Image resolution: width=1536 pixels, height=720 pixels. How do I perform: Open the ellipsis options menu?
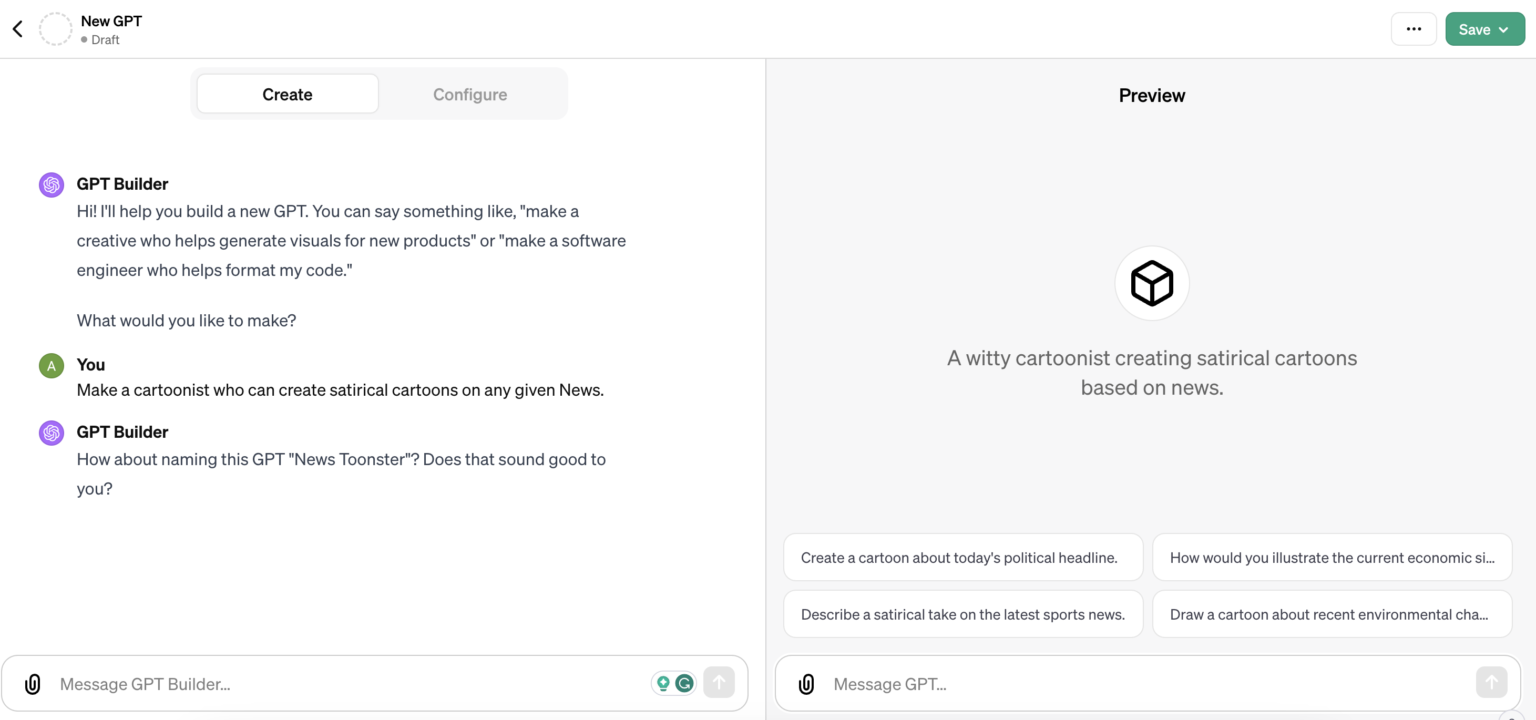pos(1413,29)
